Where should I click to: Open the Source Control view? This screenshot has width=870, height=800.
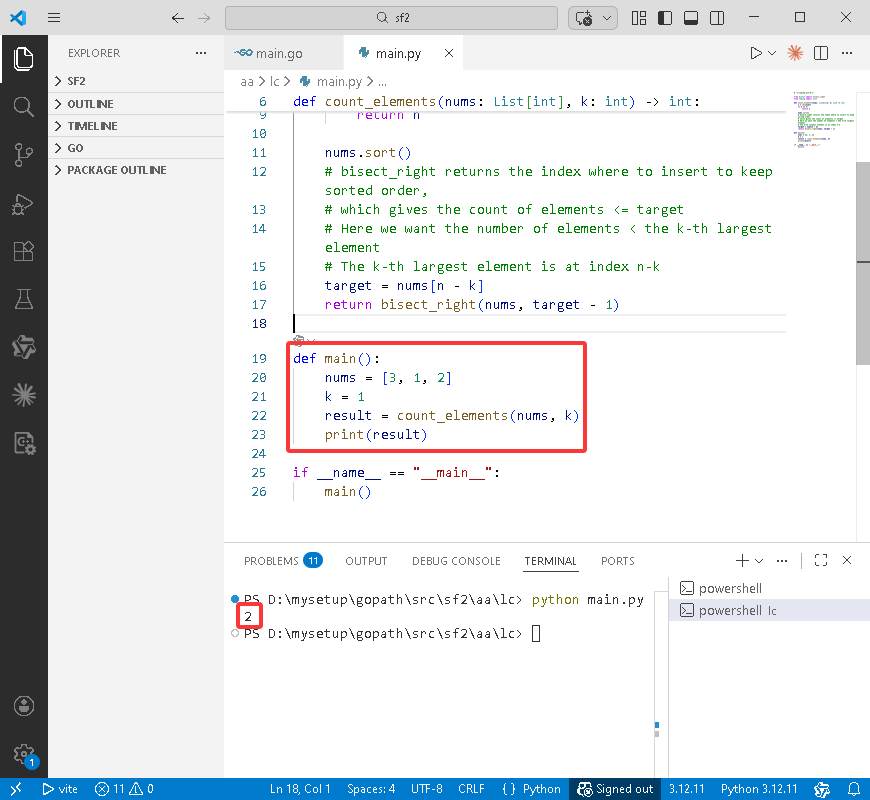(x=23, y=155)
